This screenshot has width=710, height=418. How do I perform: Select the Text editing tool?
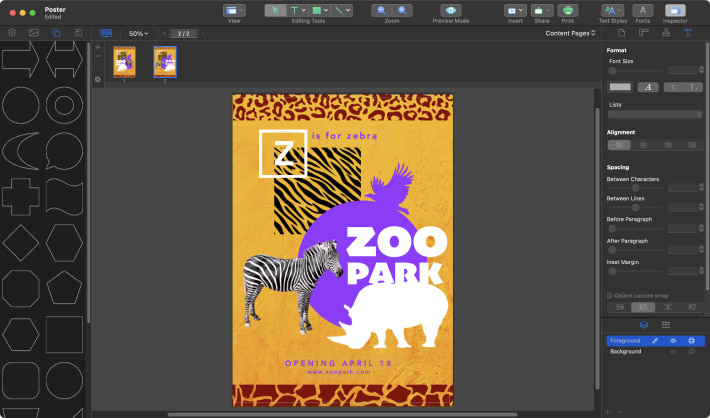click(294, 10)
